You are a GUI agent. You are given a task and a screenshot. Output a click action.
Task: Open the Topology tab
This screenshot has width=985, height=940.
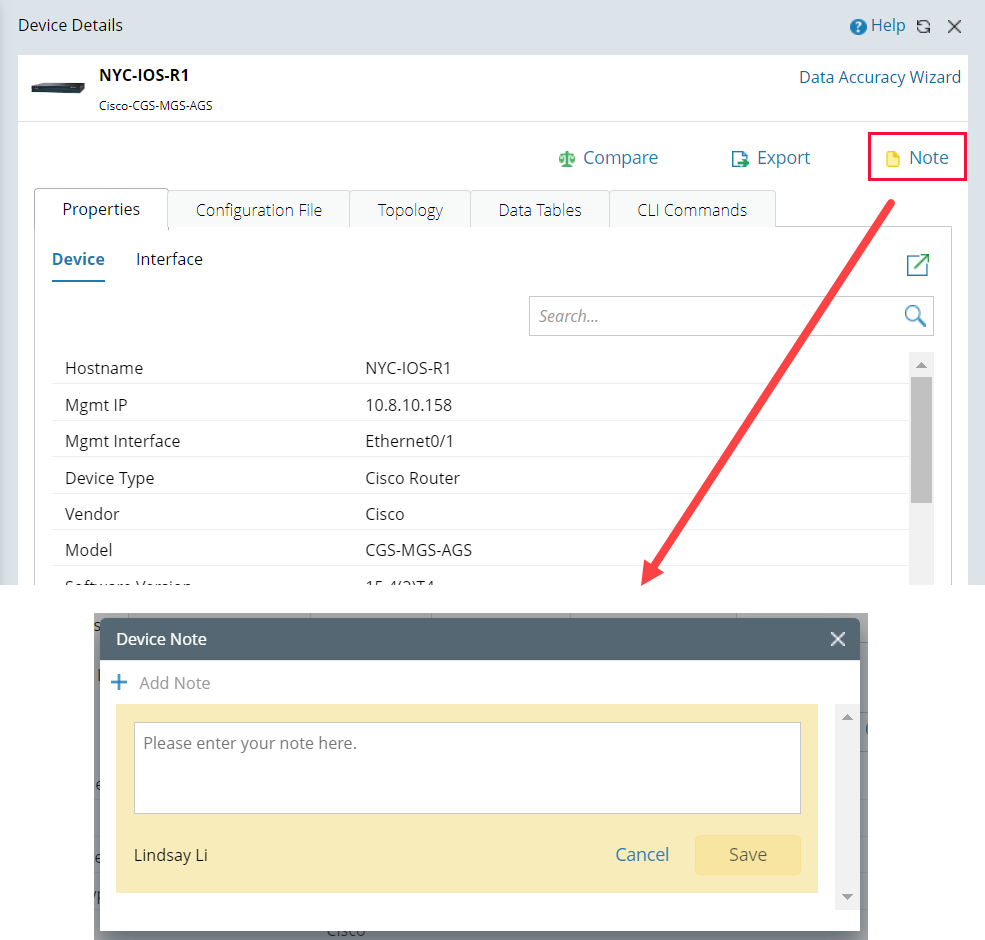click(x=409, y=209)
